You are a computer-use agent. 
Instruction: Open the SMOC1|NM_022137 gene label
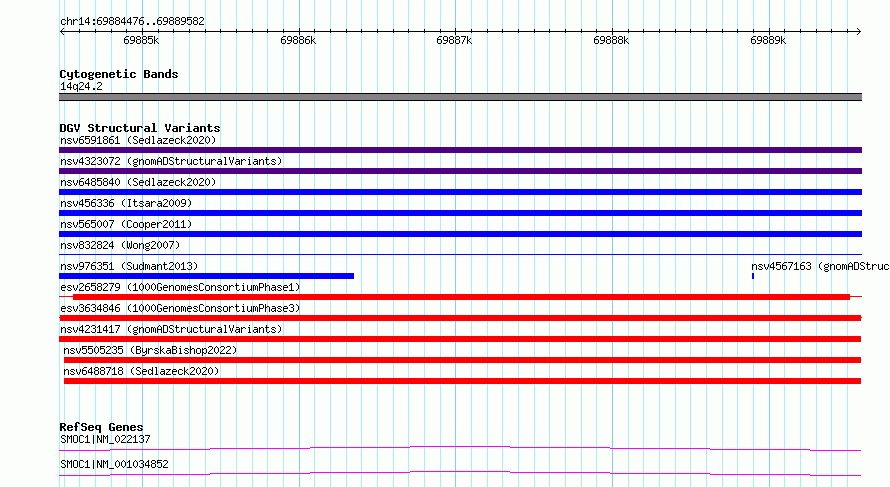coord(105,439)
